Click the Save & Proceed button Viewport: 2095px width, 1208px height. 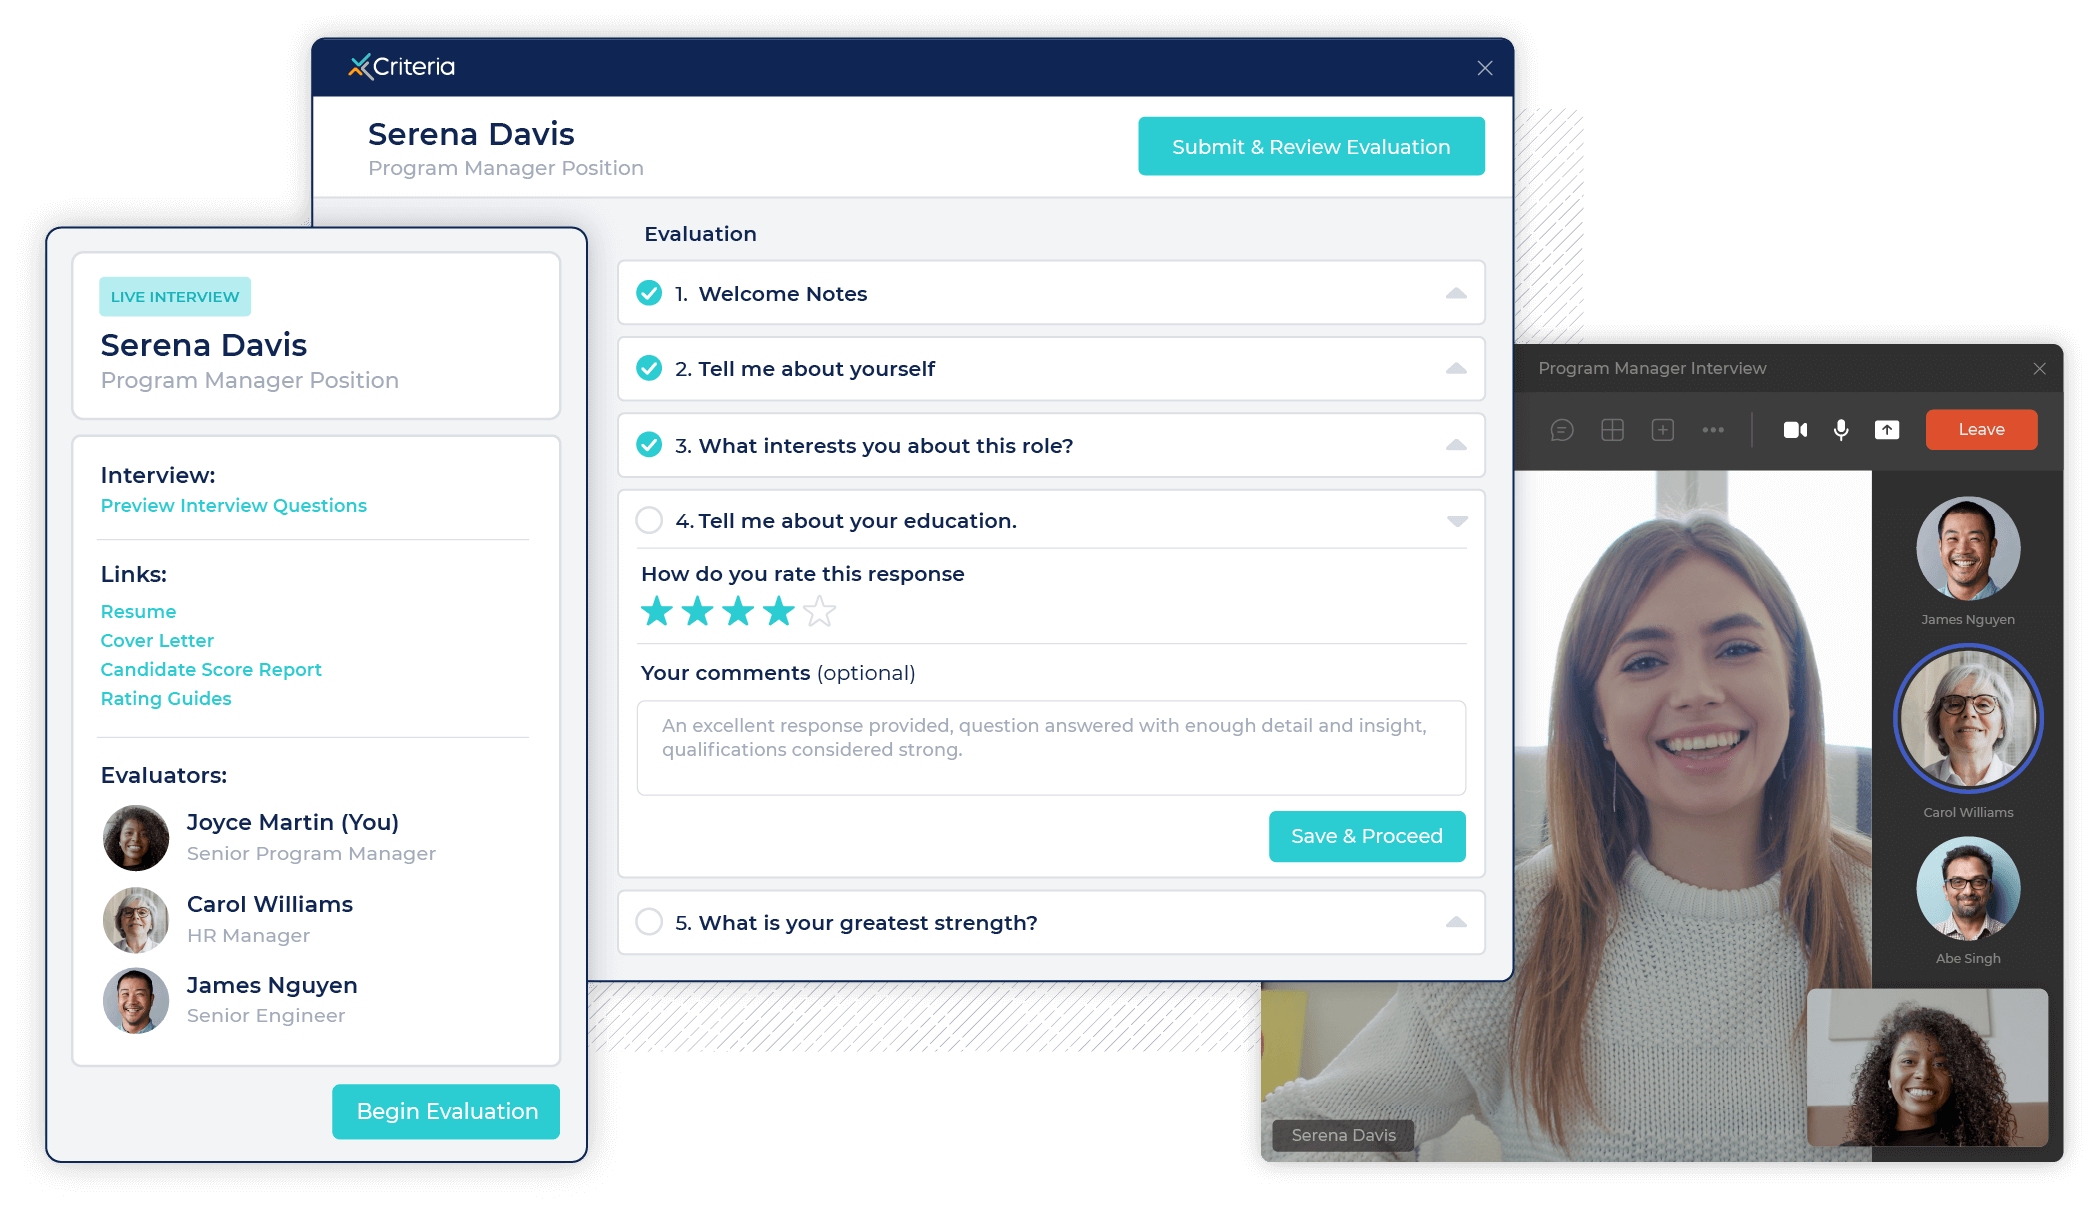tap(1367, 837)
